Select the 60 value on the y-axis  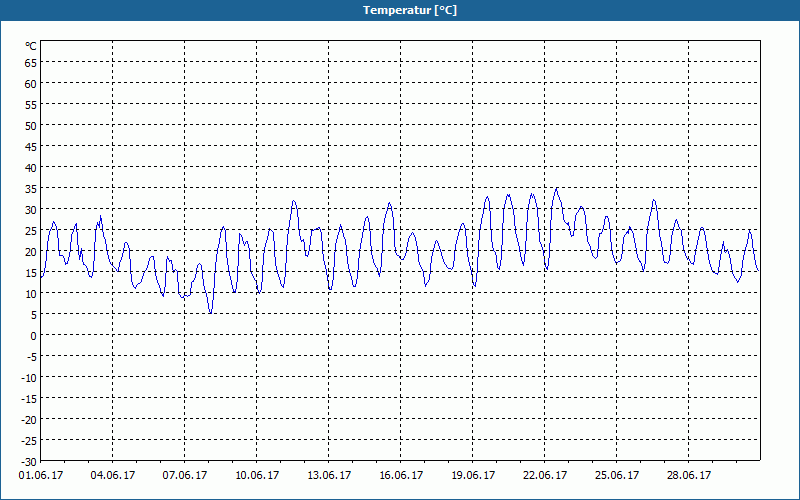point(31,84)
